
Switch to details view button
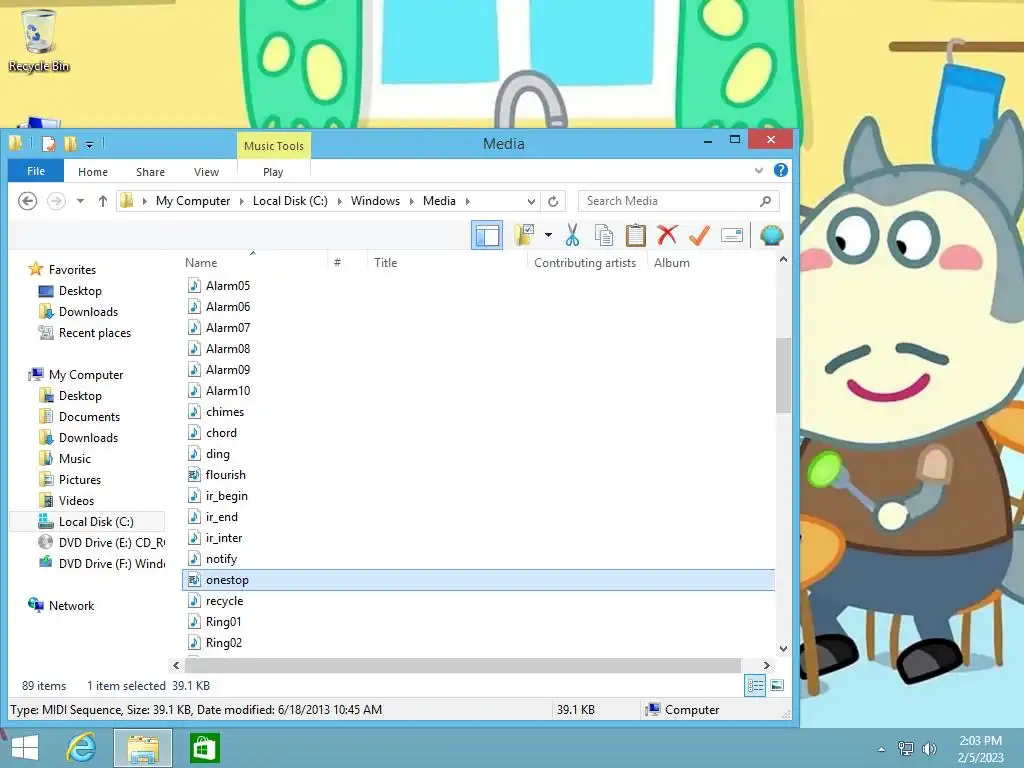click(x=755, y=685)
